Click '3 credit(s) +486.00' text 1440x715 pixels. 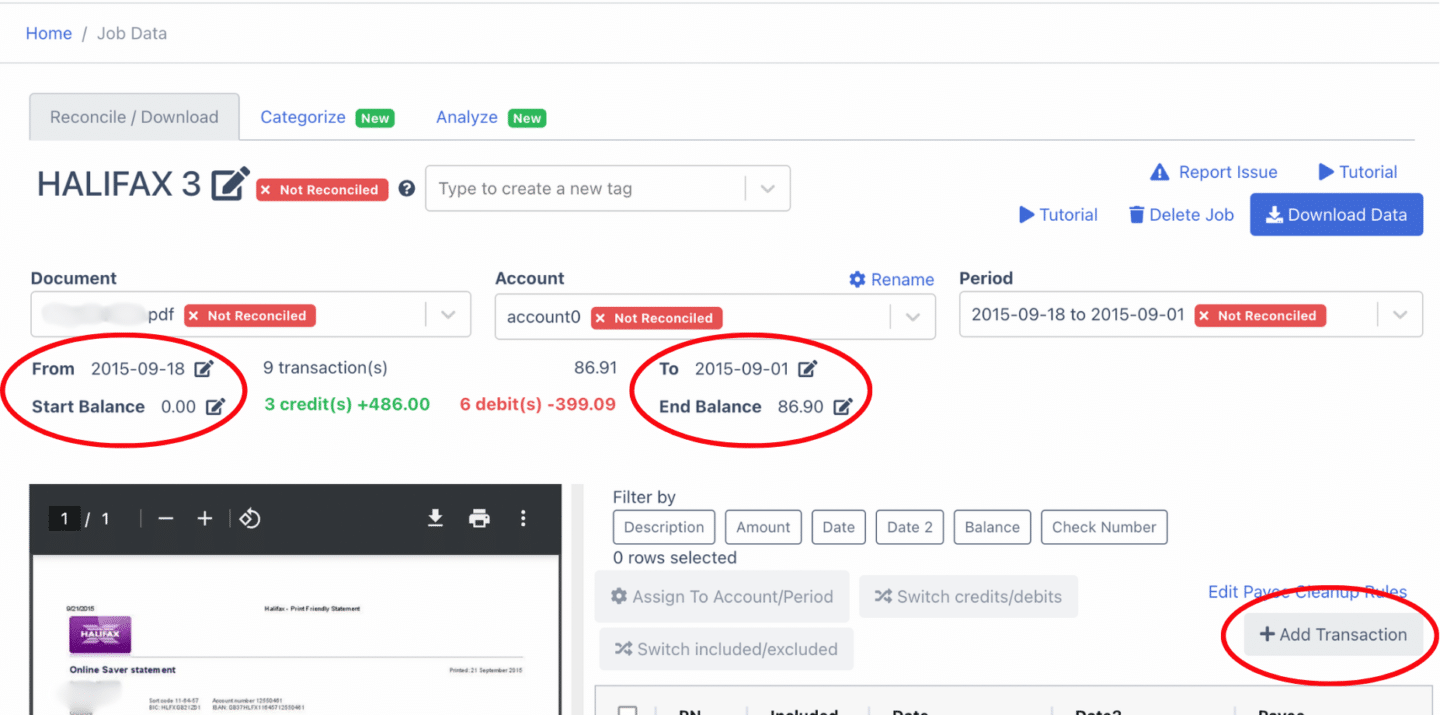(347, 405)
